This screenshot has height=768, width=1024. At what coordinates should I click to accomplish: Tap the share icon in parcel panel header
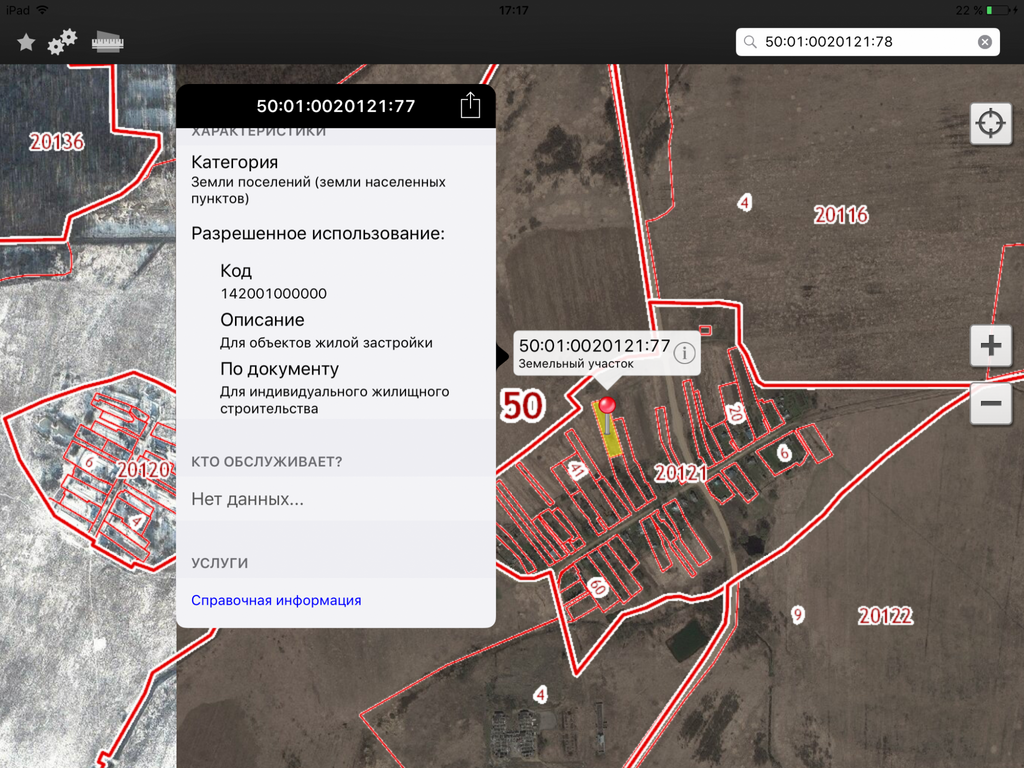(470, 106)
